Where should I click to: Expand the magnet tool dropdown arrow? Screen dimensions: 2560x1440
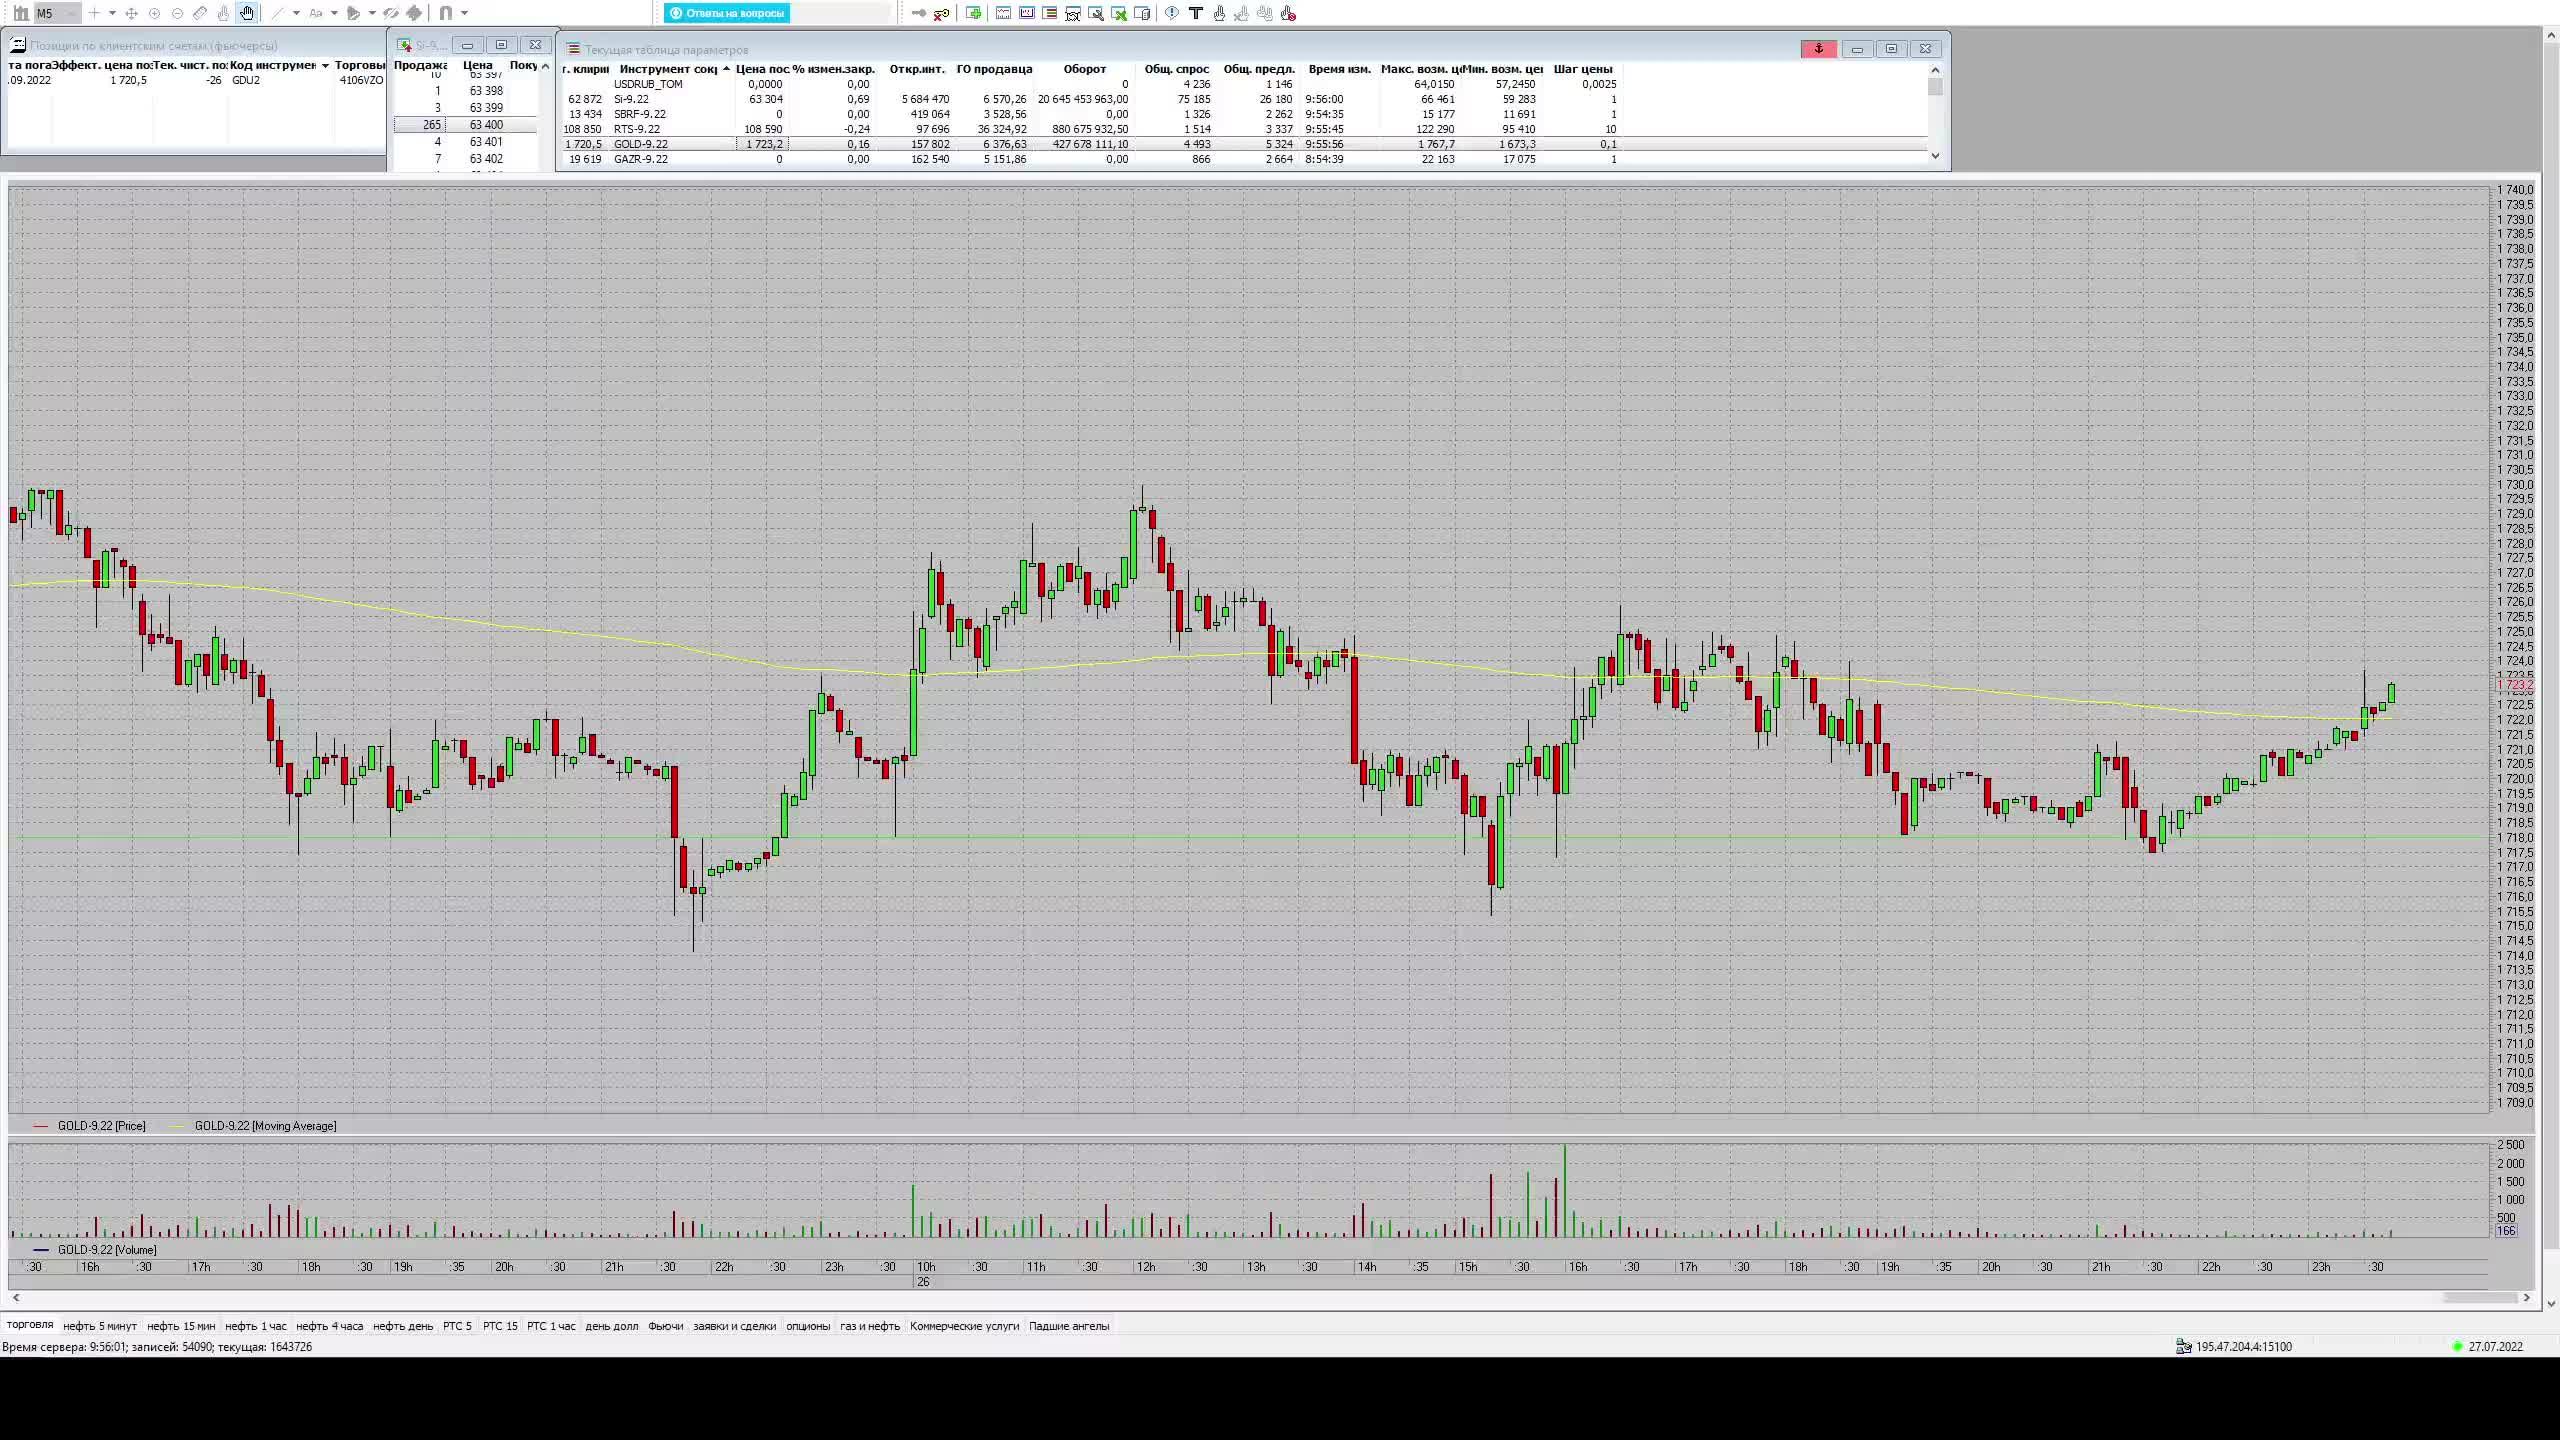coord(464,13)
